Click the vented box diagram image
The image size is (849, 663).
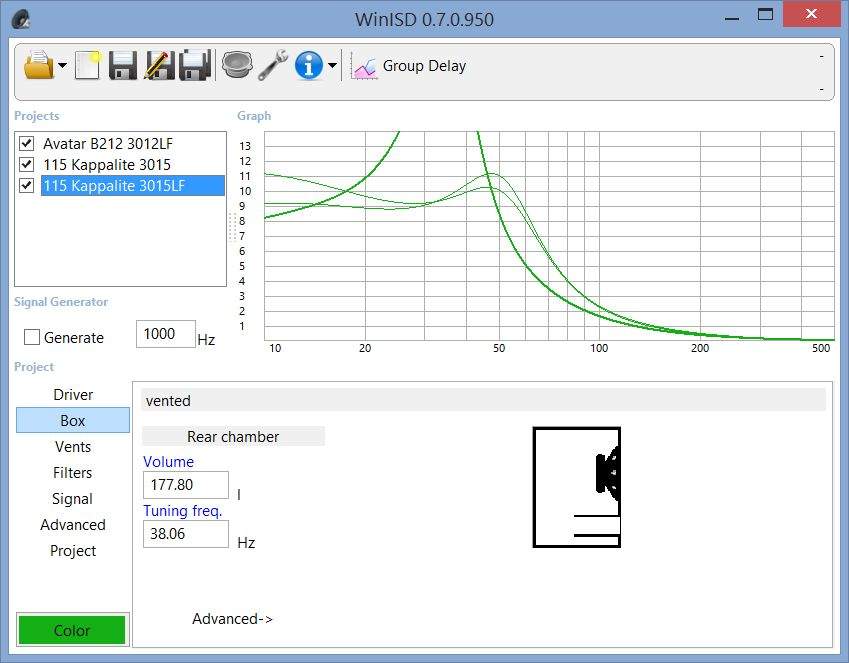tap(577, 487)
